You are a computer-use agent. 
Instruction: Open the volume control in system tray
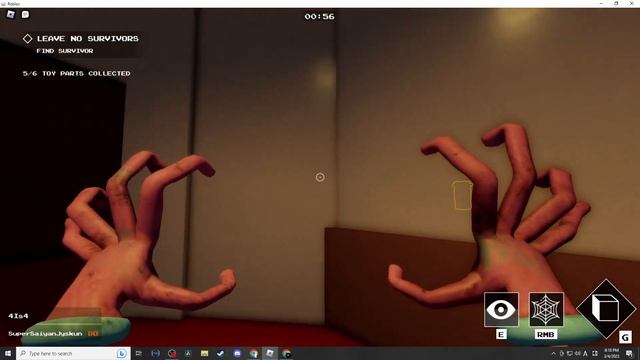pyautogui.click(x=578, y=353)
